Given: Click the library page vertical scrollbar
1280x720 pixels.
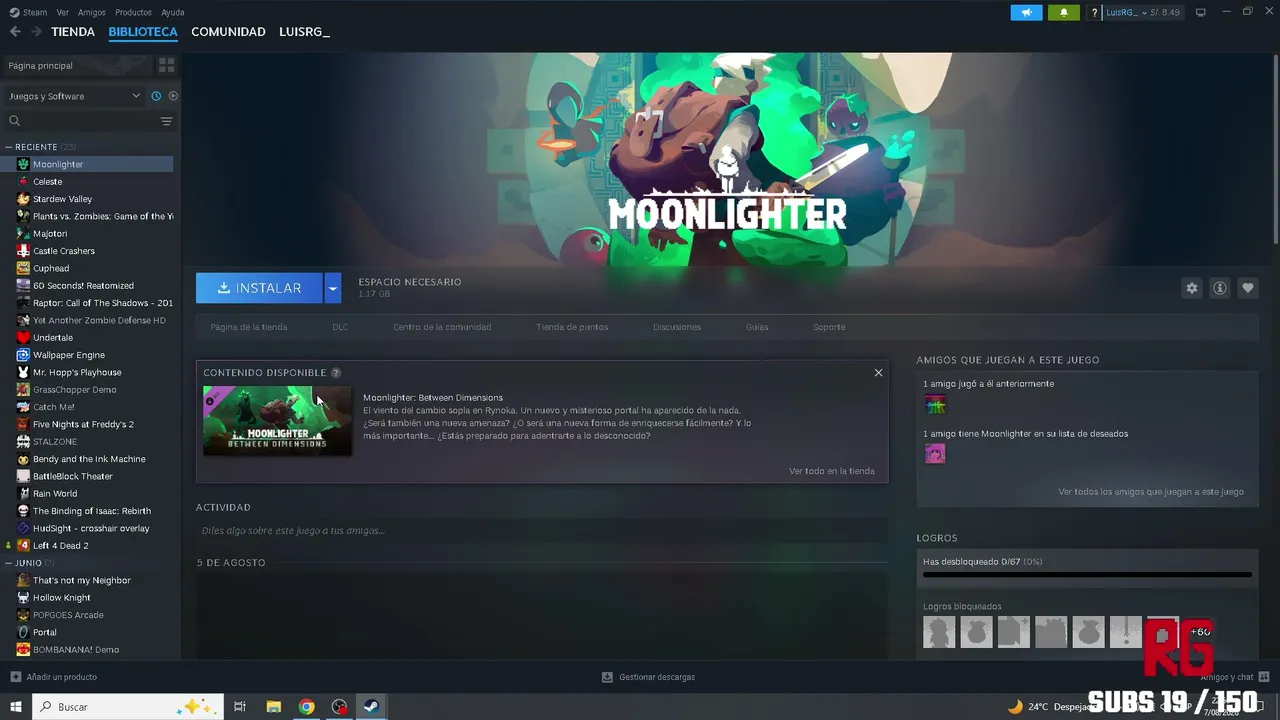Looking at the screenshot, I should click(1275, 150).
